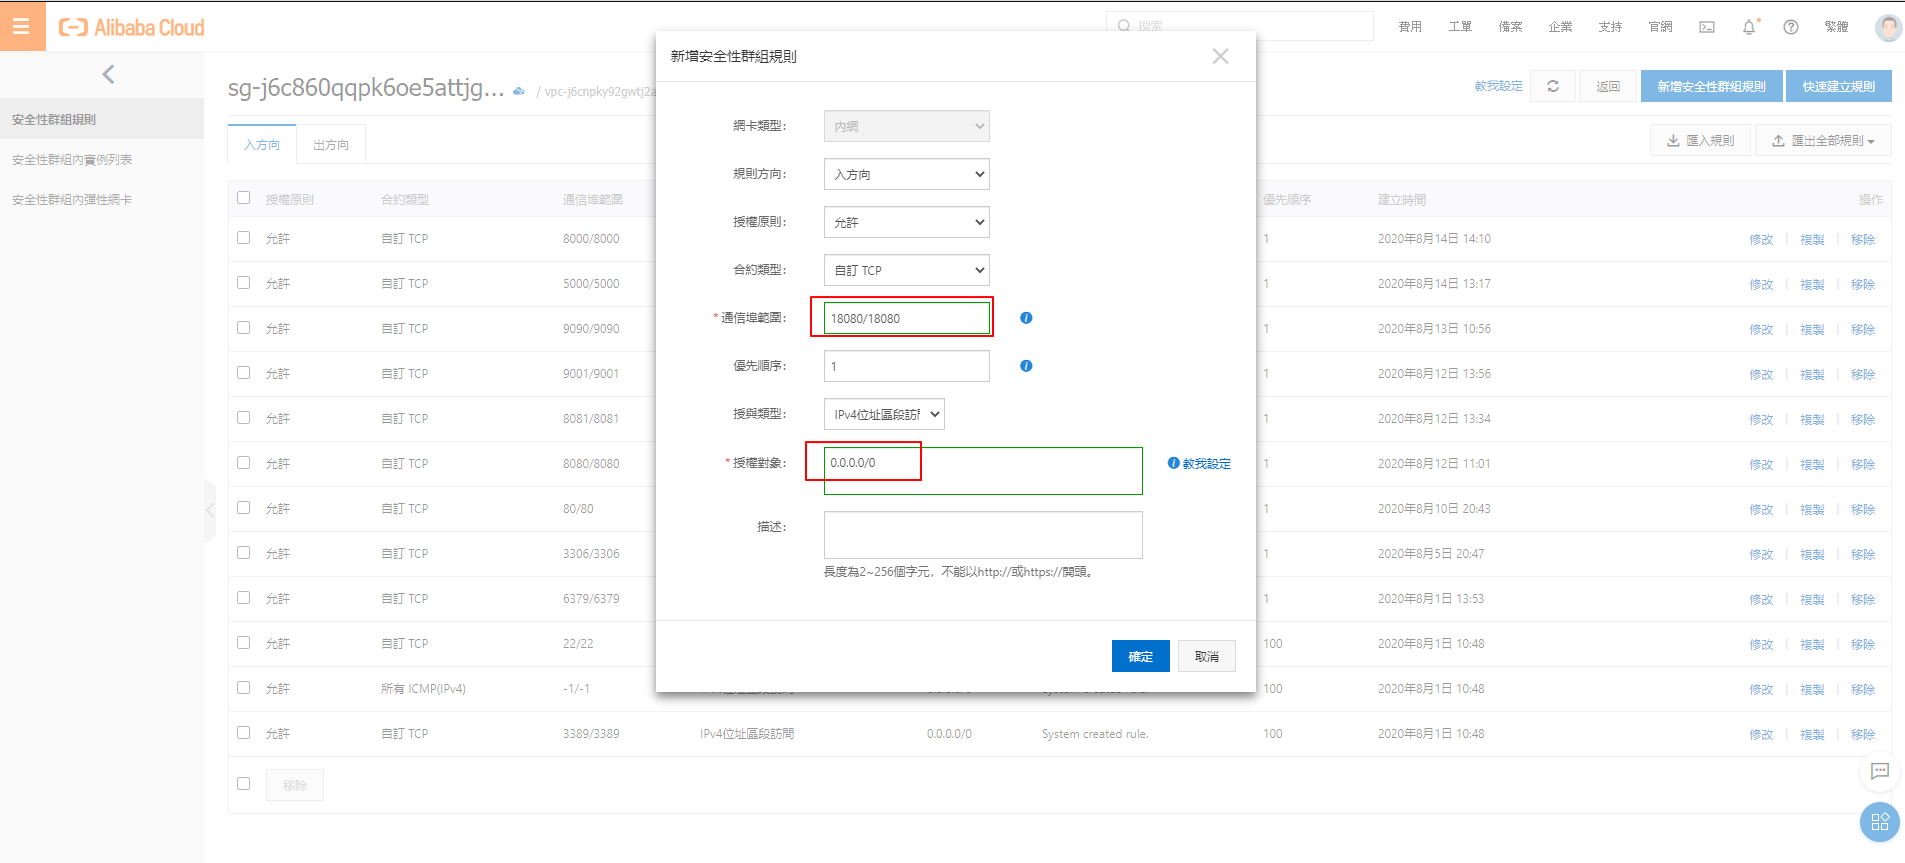The height and width of the screenshot is (863, 1905).
Task: Open the 支持 top menu
Action: point(1610,27)
